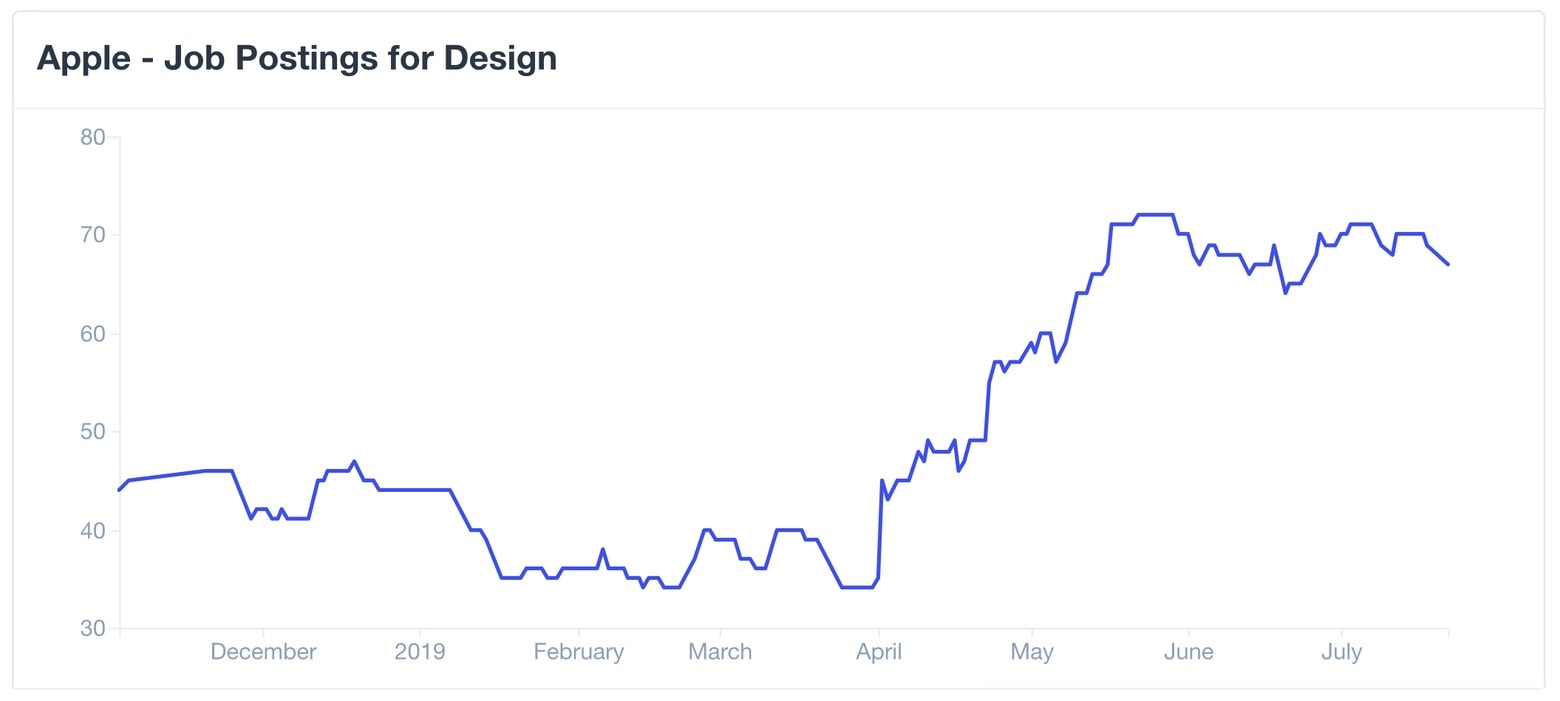
Task: Click the chart title 'Apple - Job Postings for Design'
Action: 296,58
